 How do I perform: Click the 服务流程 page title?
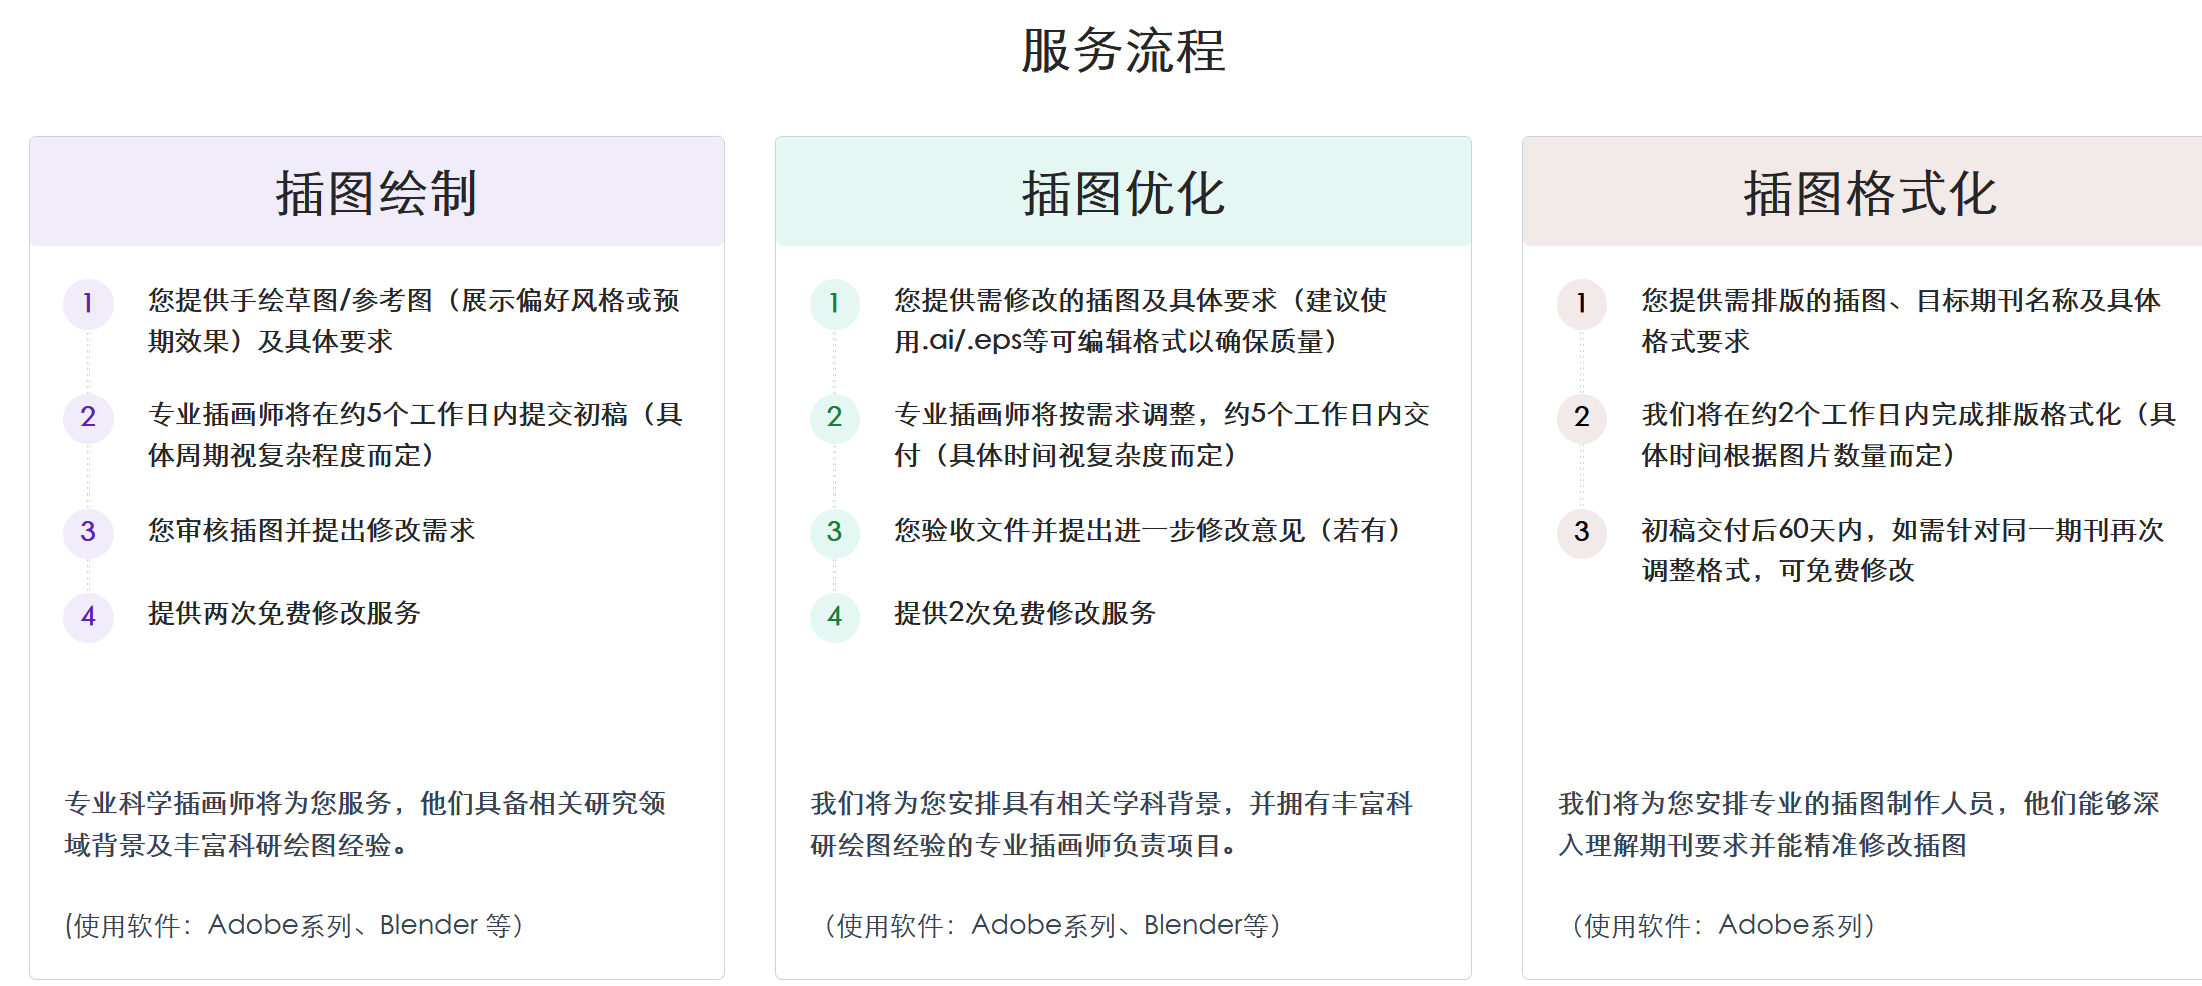pyautogui.click(x=1122, y=48)
